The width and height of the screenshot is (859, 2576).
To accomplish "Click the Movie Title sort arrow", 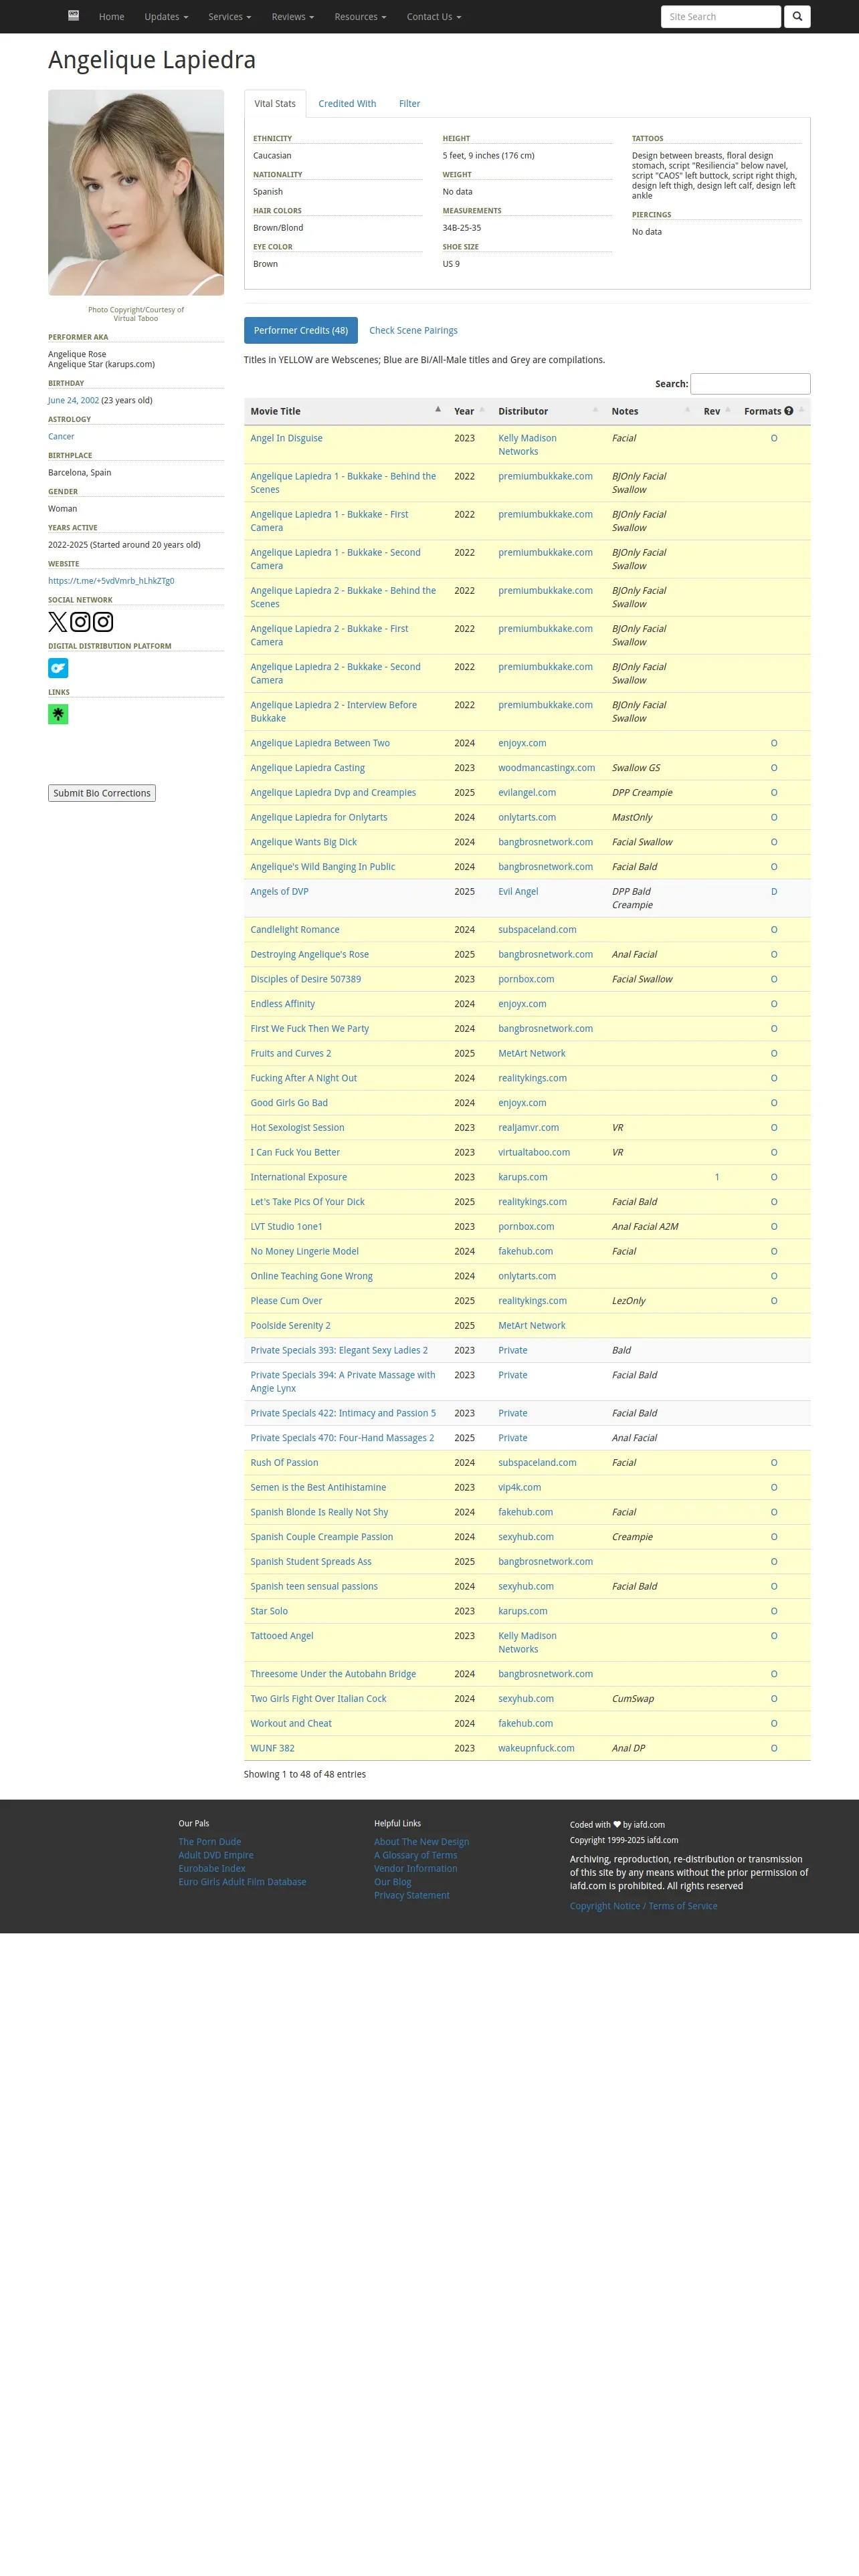I will (x=438, y=409).
